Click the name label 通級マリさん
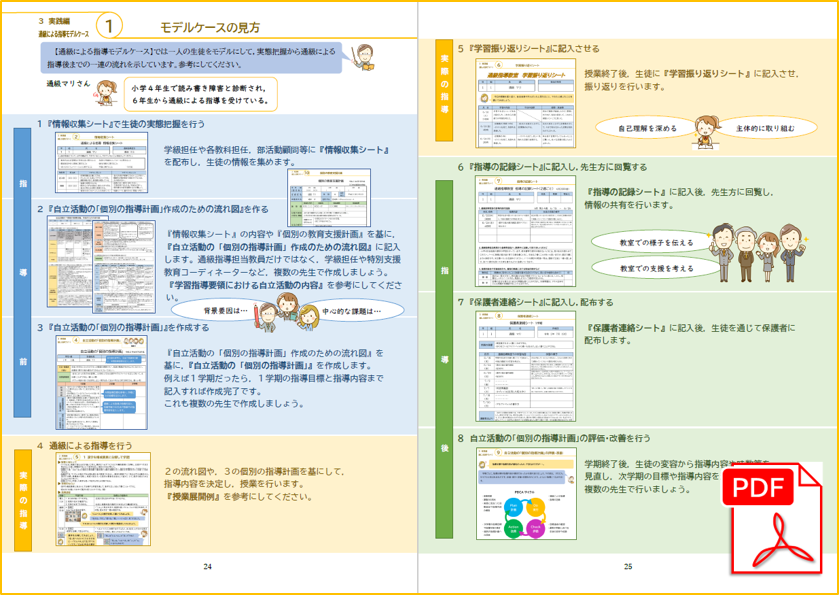The image size is (839, 595). (68, 83)
